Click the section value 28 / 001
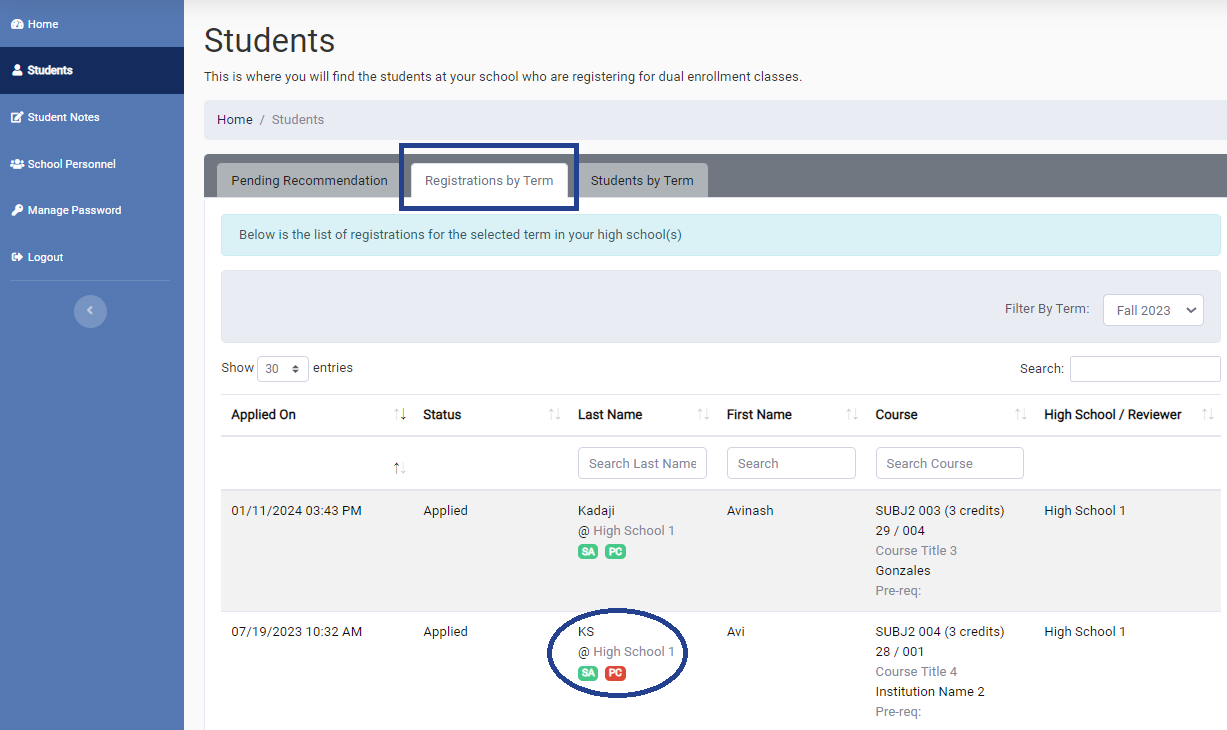The image size is (1227, 730). tap(900, 652)
